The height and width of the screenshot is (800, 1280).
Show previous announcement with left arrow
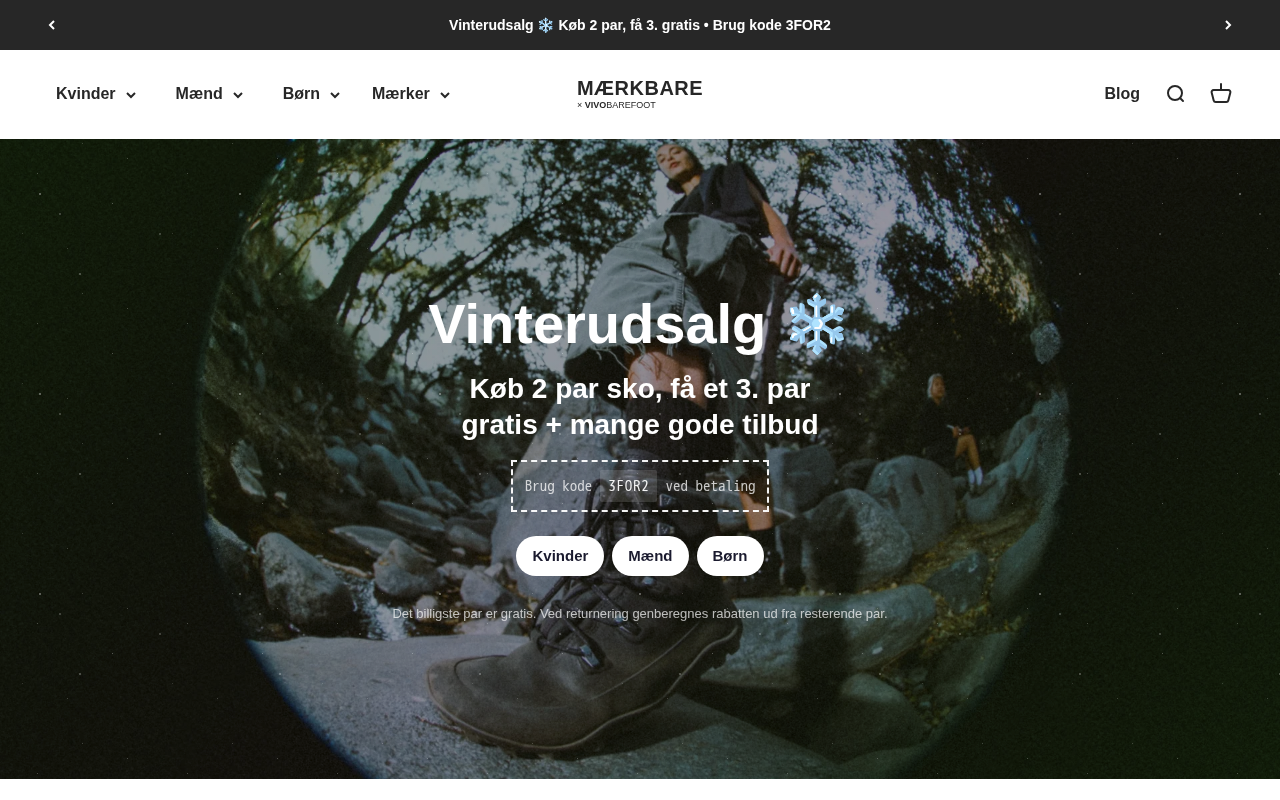point(52,25)
